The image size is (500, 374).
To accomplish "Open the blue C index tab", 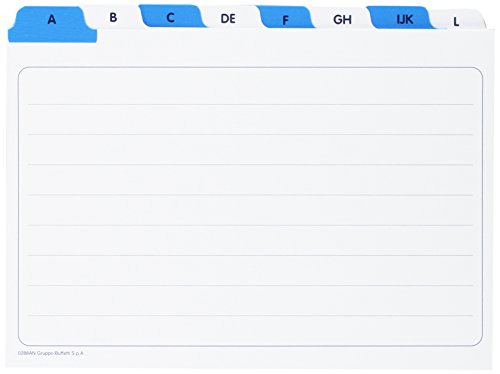I will [x=171, y=17].
